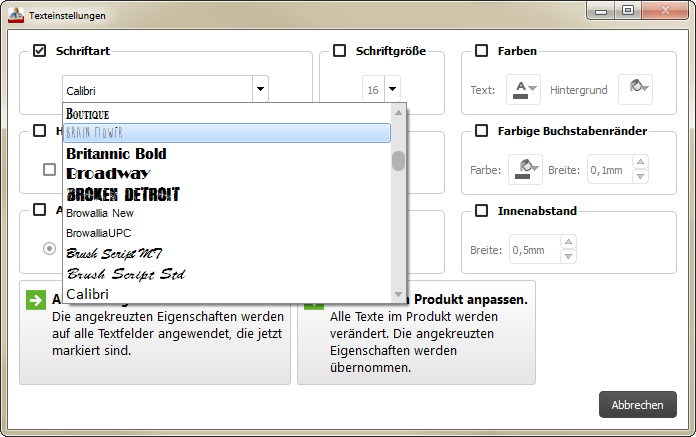Uncheck the Schriftart checkbox
Screen dimensions: 696x437
click(x=40, y=51)
